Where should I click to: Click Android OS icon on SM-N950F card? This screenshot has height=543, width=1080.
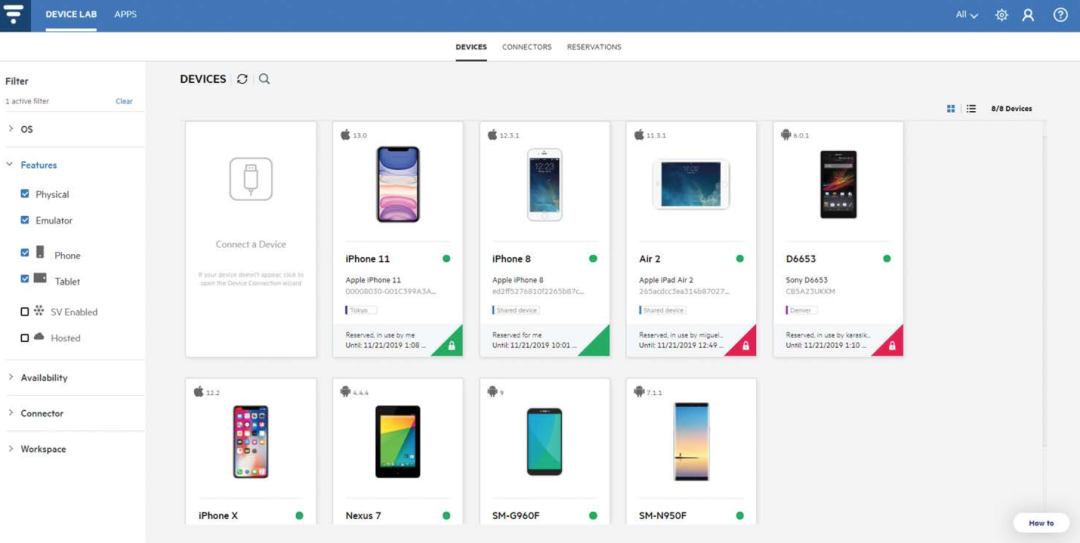pos(639,391)
